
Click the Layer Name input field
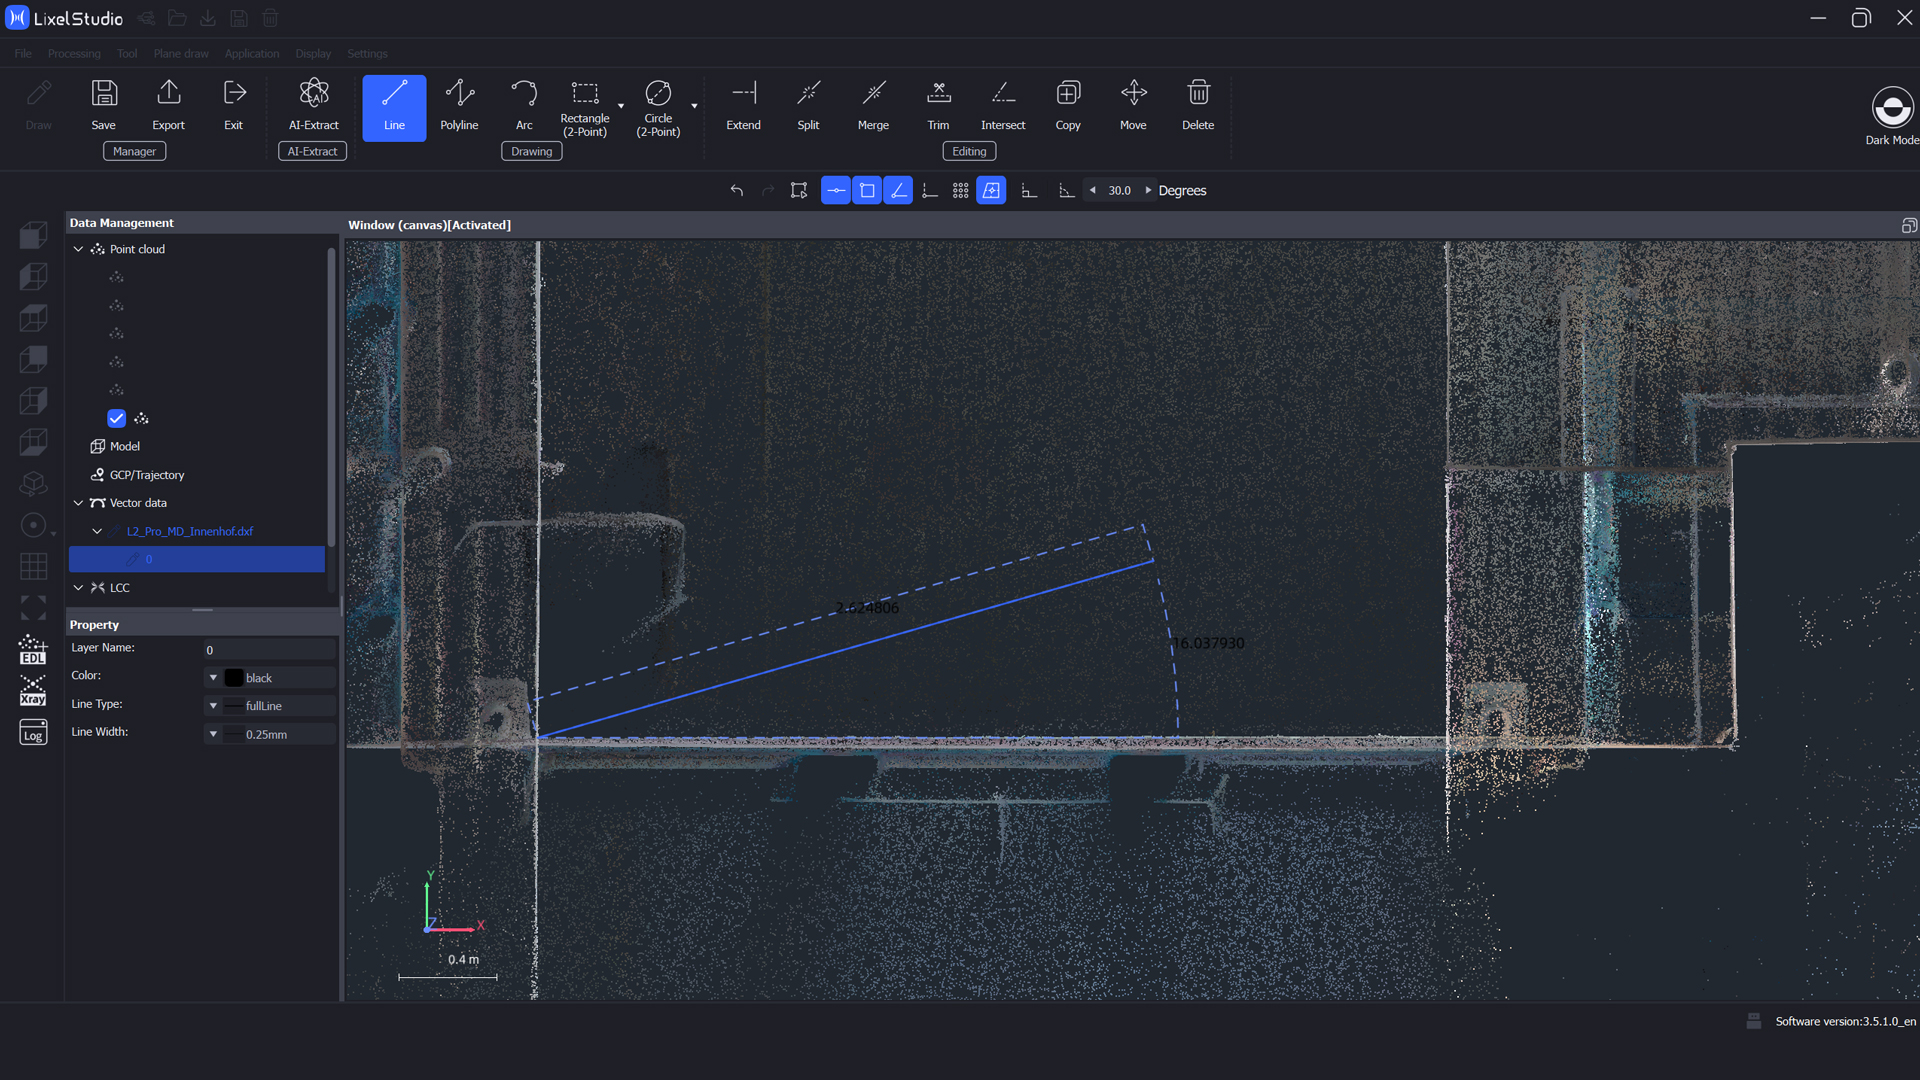268,650
